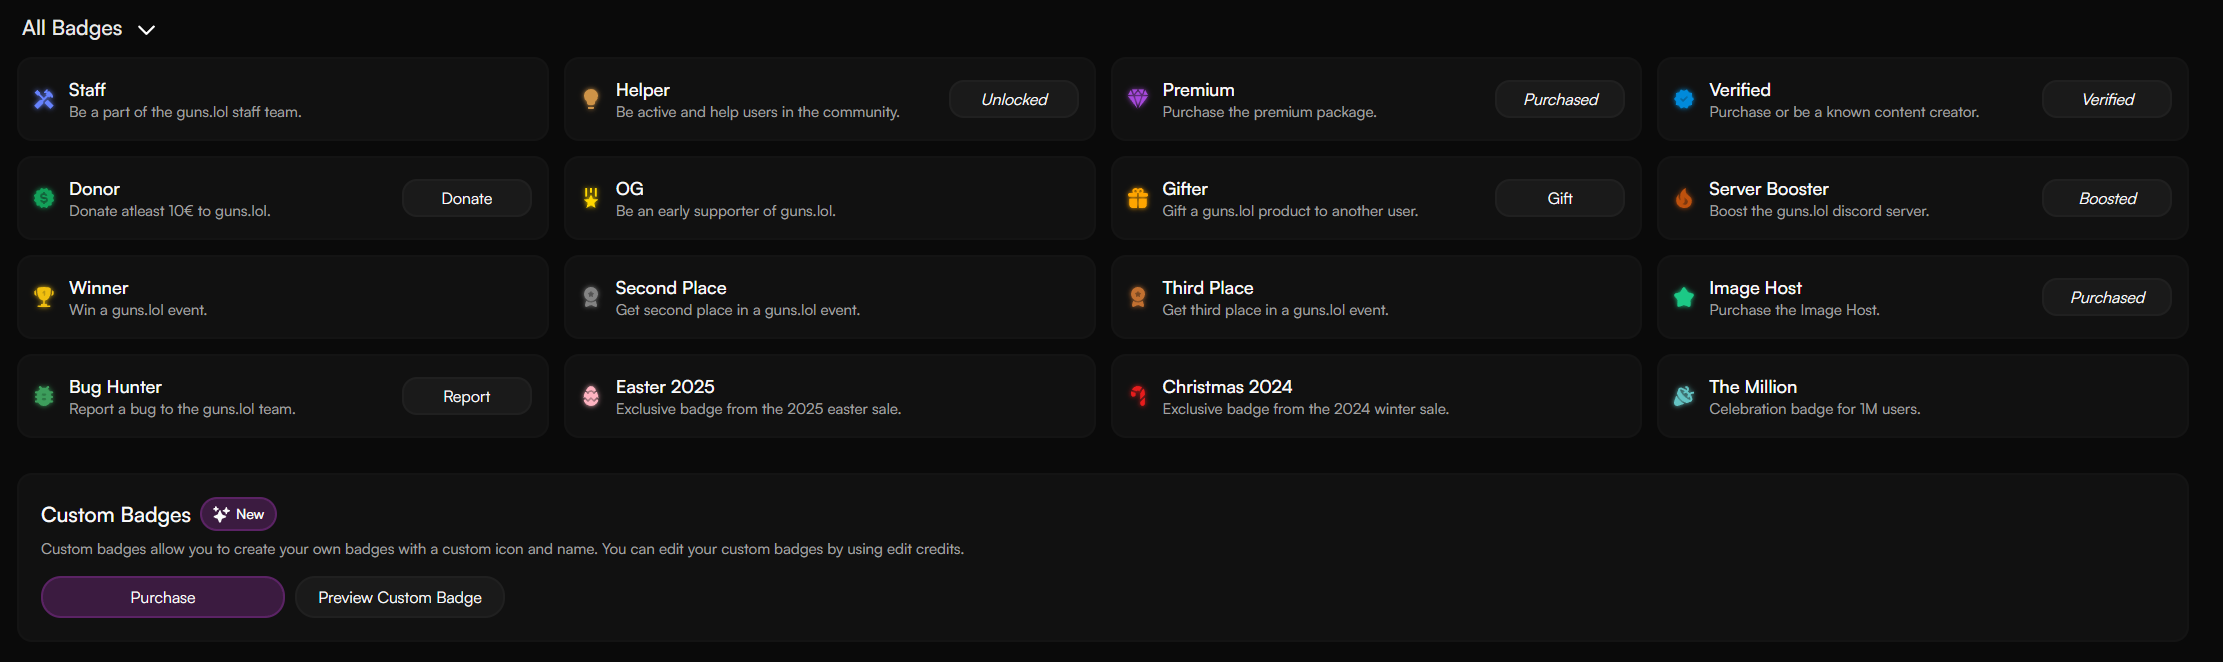Click the Donor badge title
This screenshot has width=2223, height=662.
click(x=94, y=189)
